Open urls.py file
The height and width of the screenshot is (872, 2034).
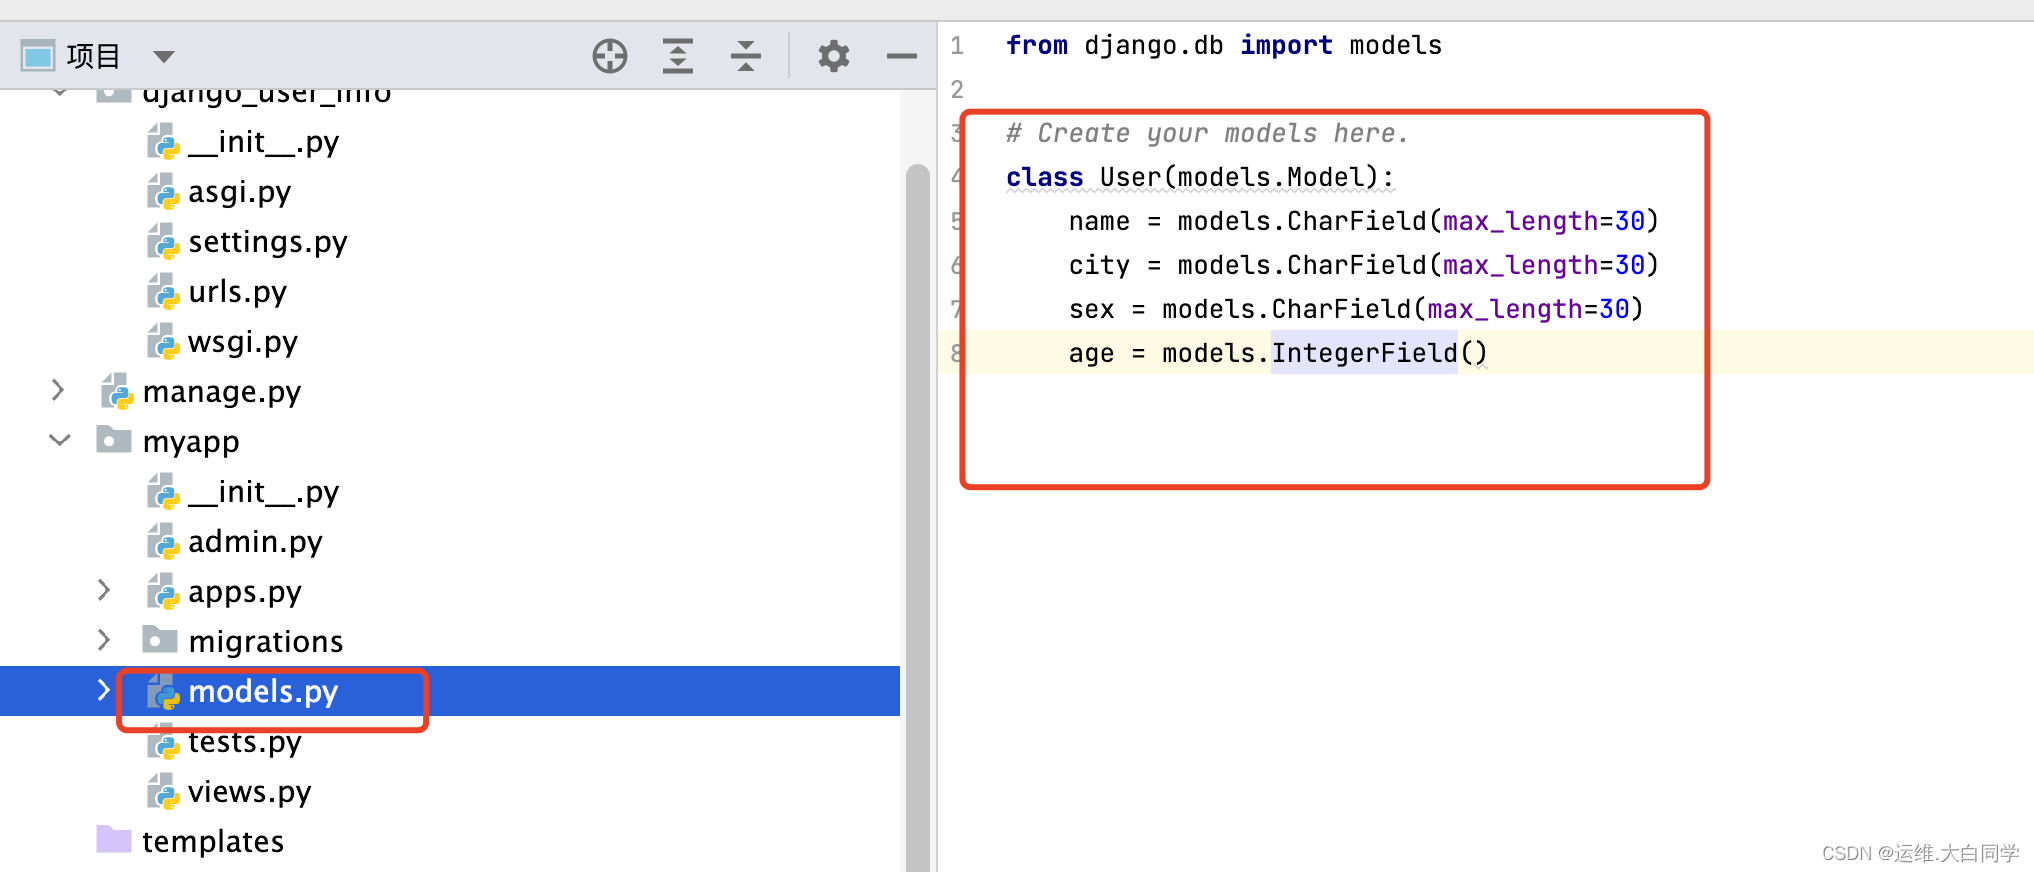pos(238,292)
